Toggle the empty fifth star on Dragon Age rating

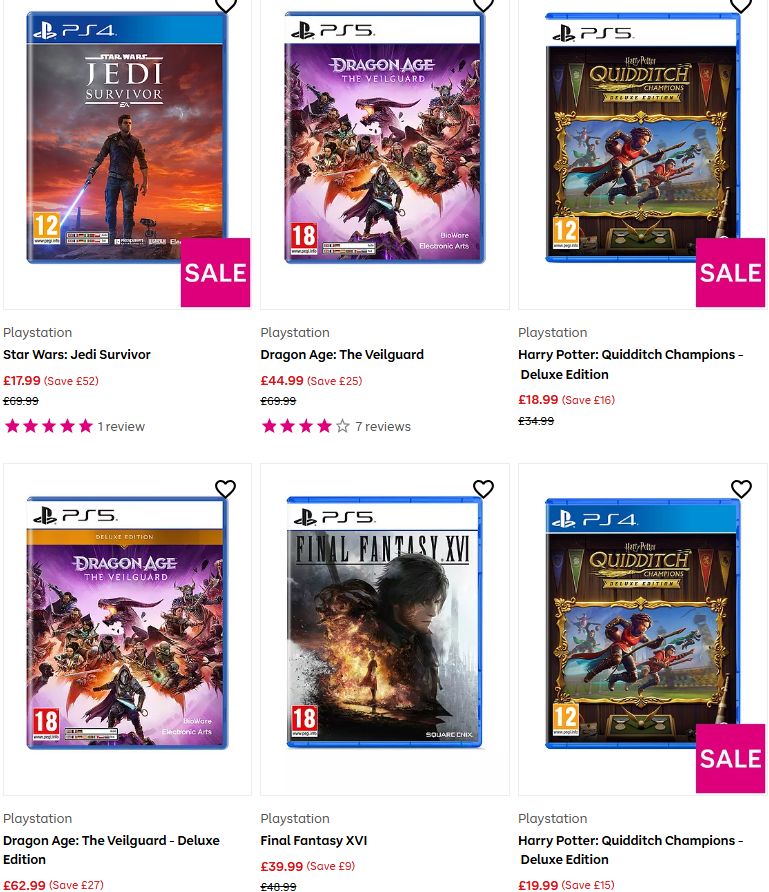point(341,426)
